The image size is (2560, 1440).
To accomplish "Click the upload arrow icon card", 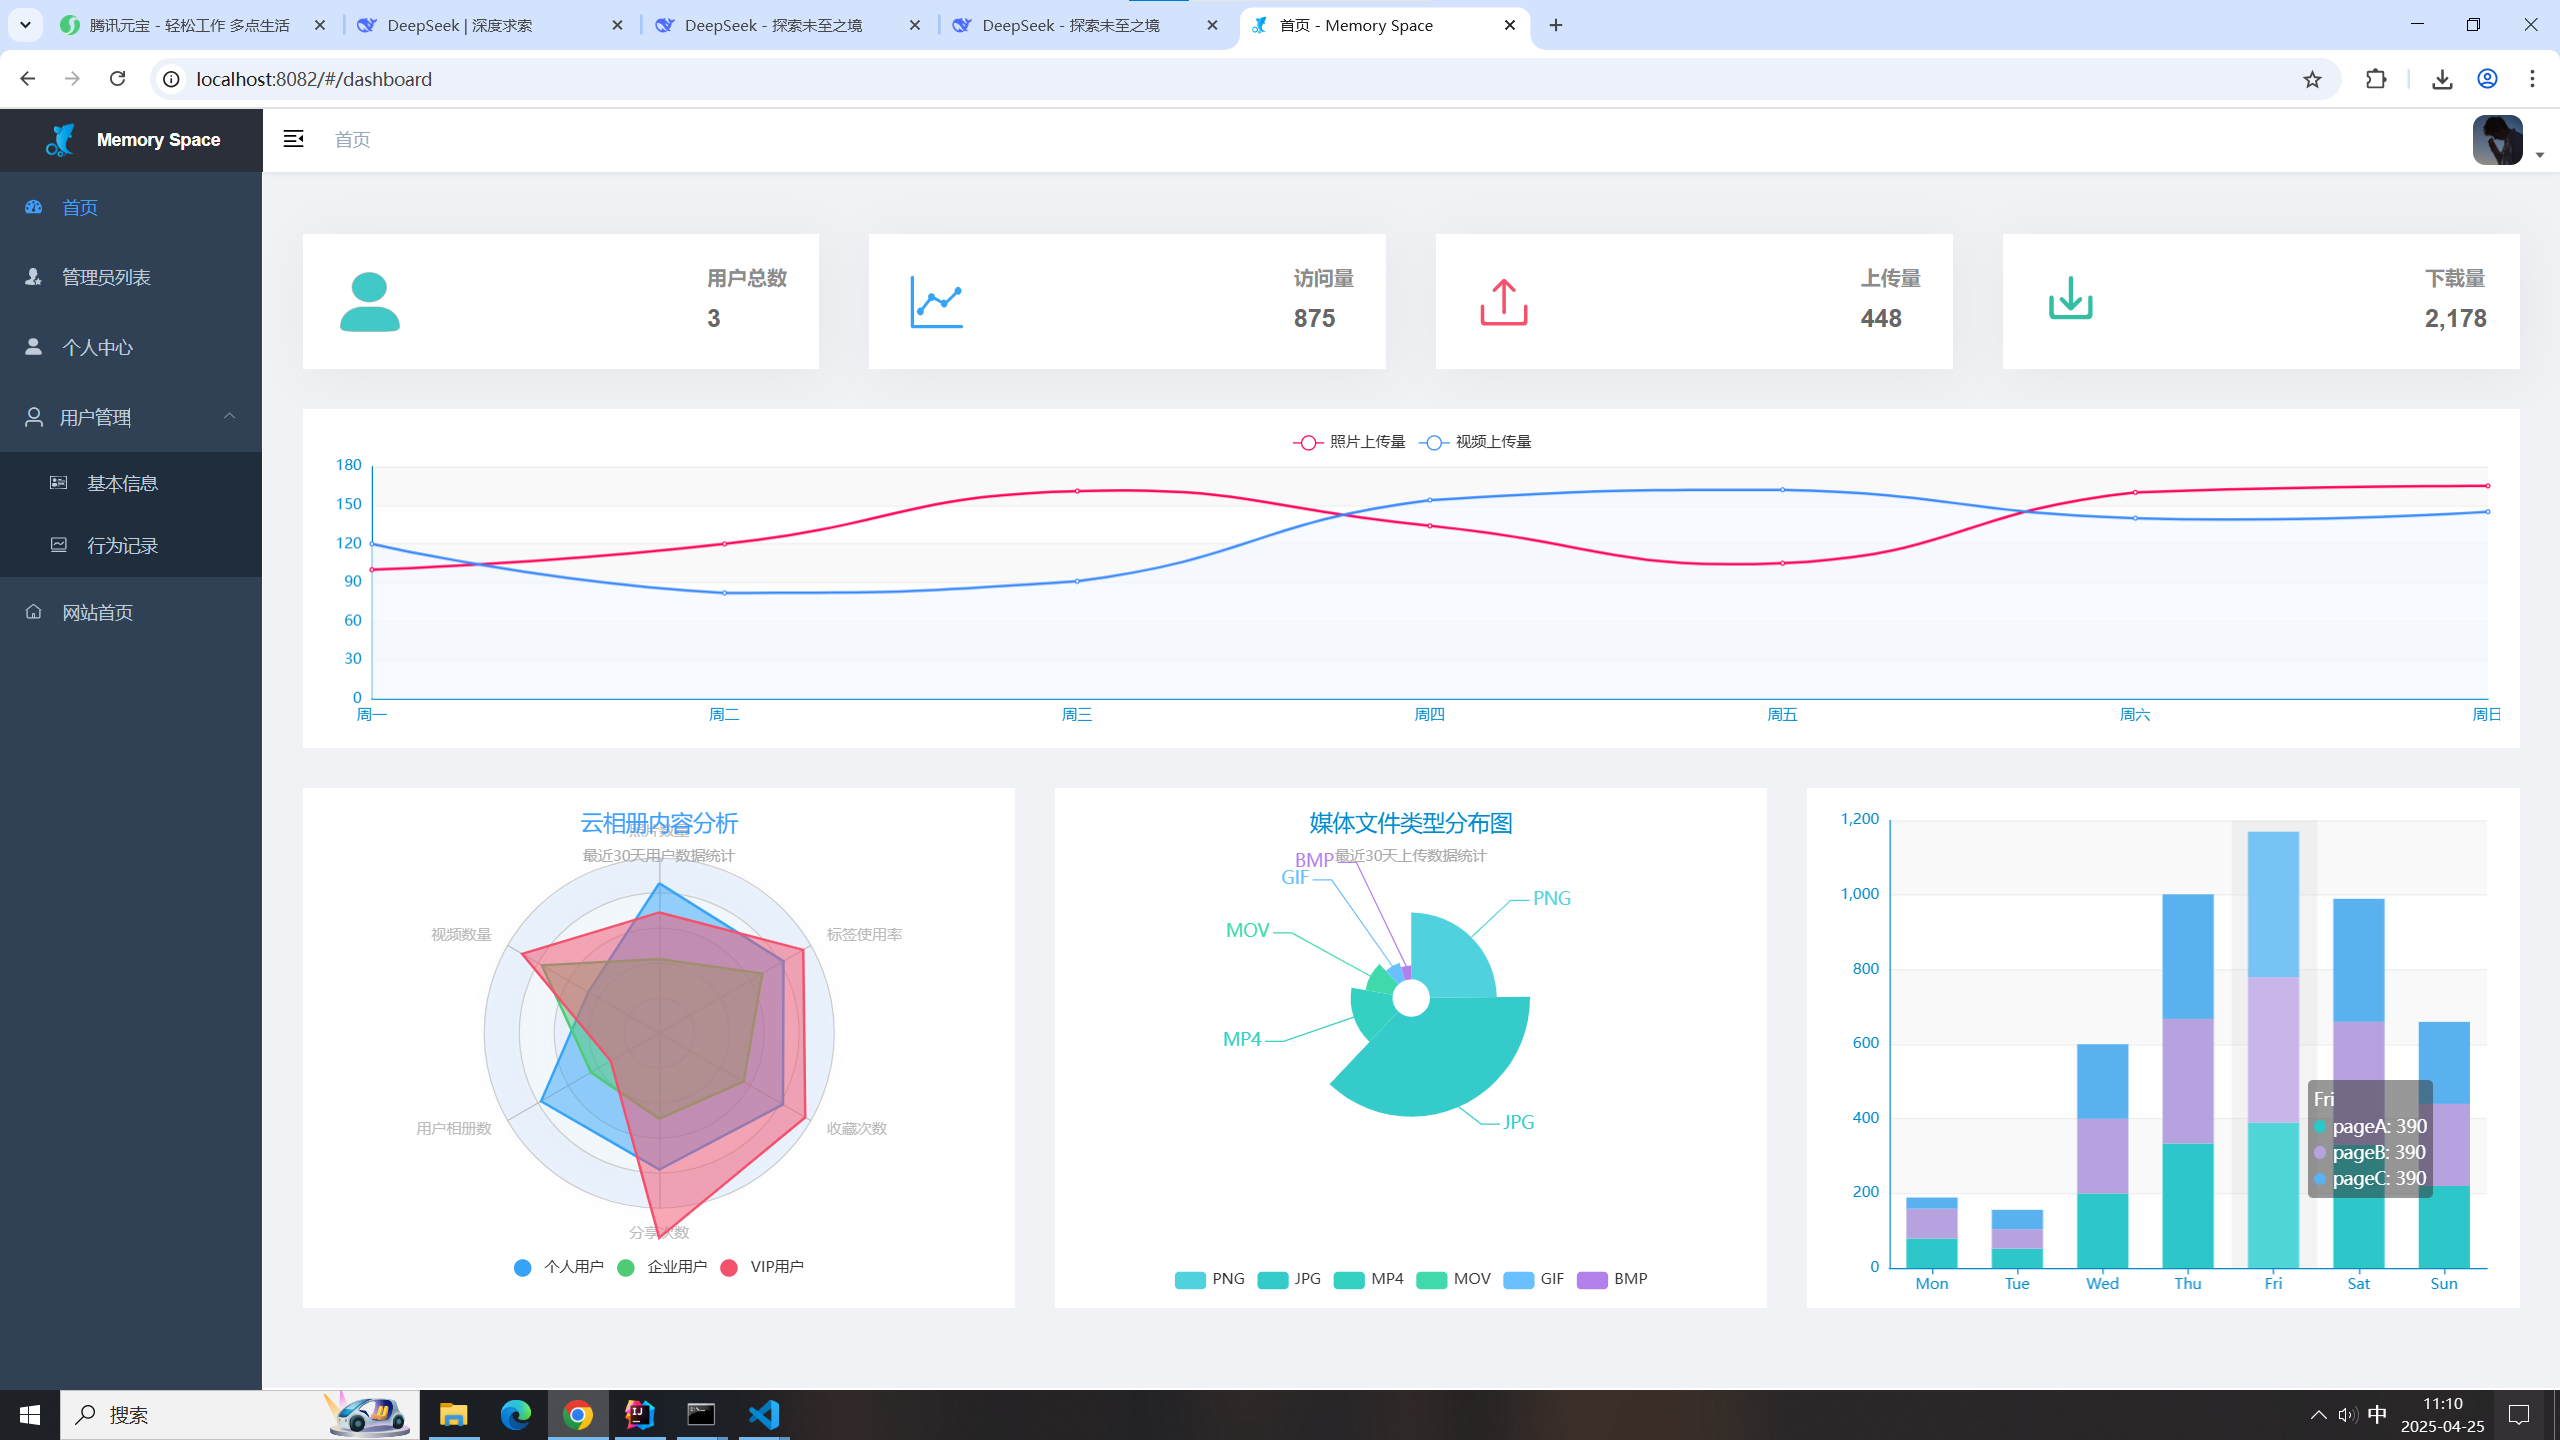I will point(1503,301).
